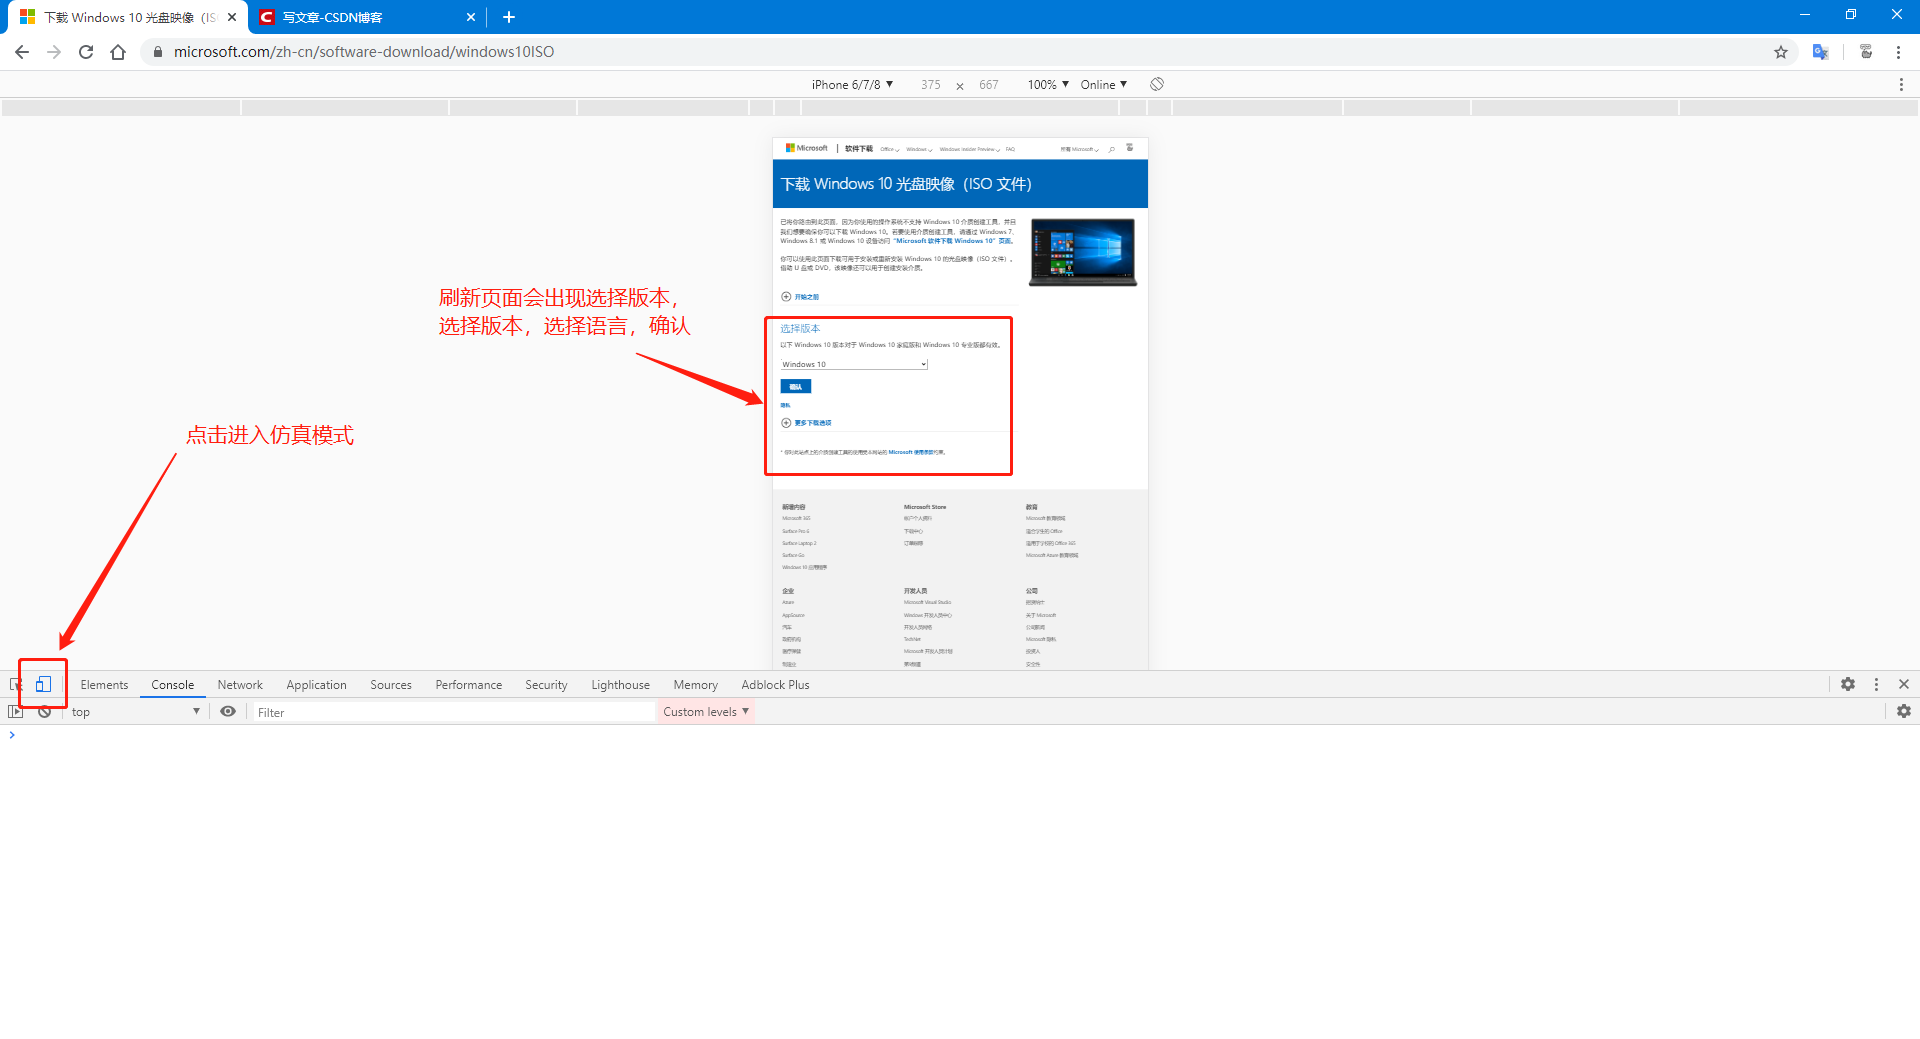This screenshot has height=1039, width=1920.
Task: Open the 100% zoom dropdown
Action: [x=1048, y=85]
